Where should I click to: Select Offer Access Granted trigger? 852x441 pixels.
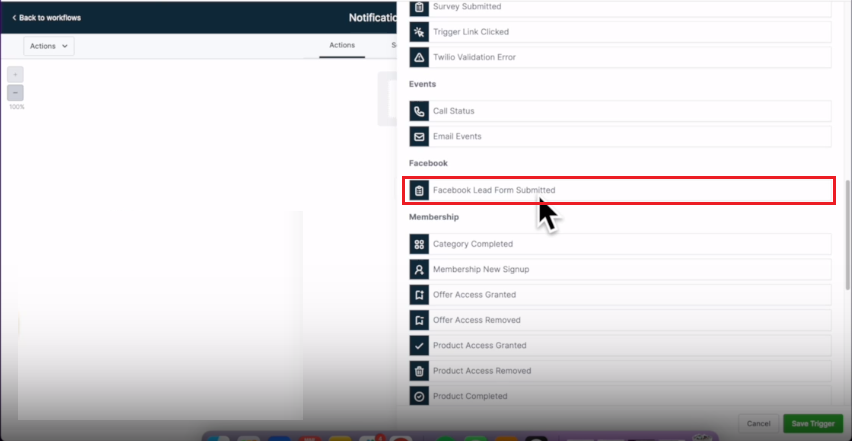point(620,295)
